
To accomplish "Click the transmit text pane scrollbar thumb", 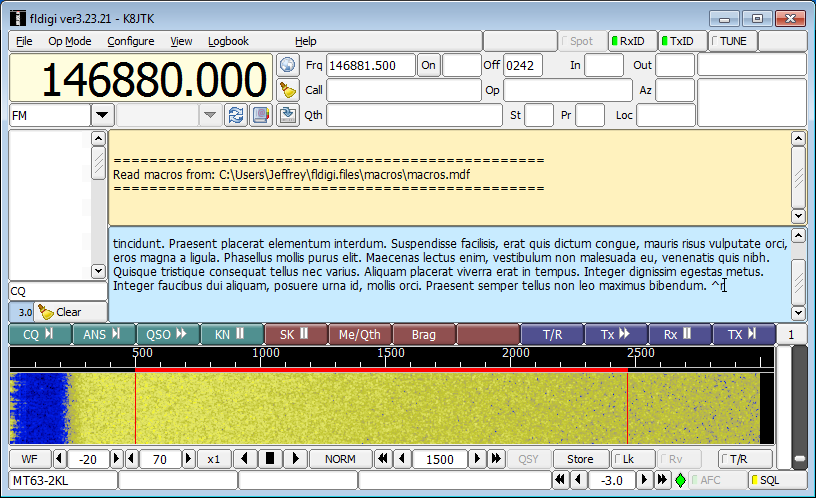I will coord(798,282).
